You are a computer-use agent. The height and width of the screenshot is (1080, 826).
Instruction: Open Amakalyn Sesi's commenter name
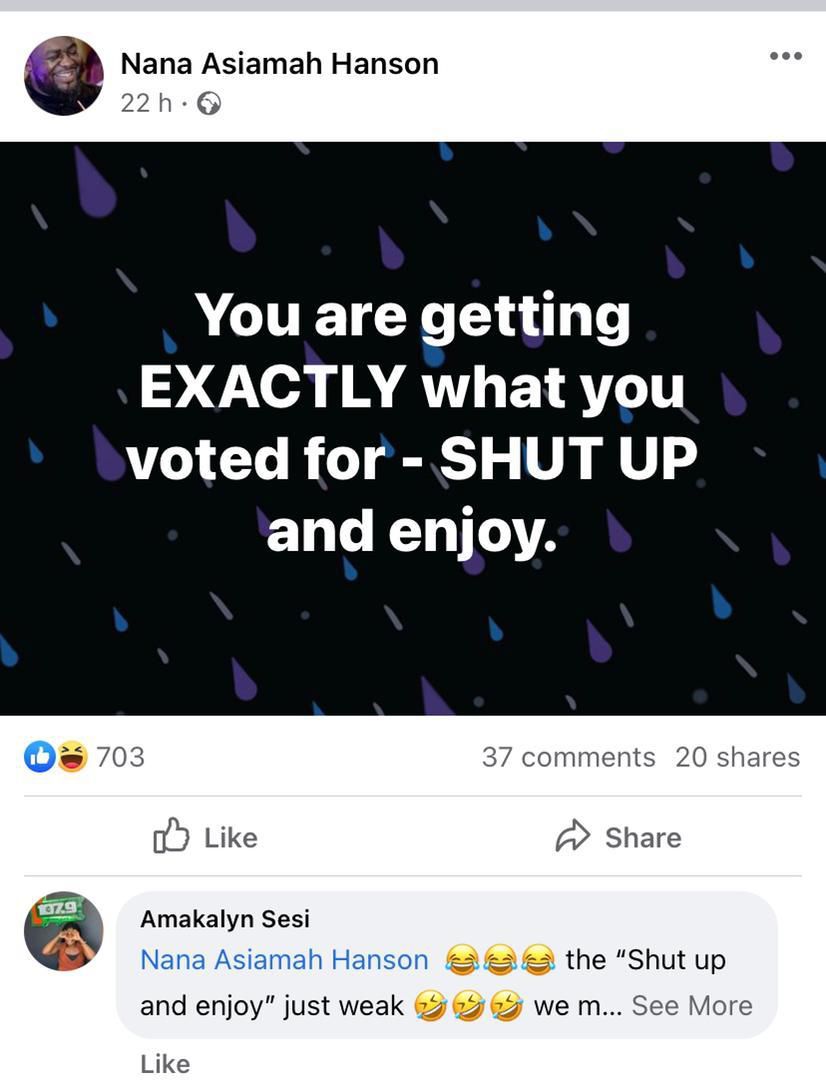[x=225, y=918]
